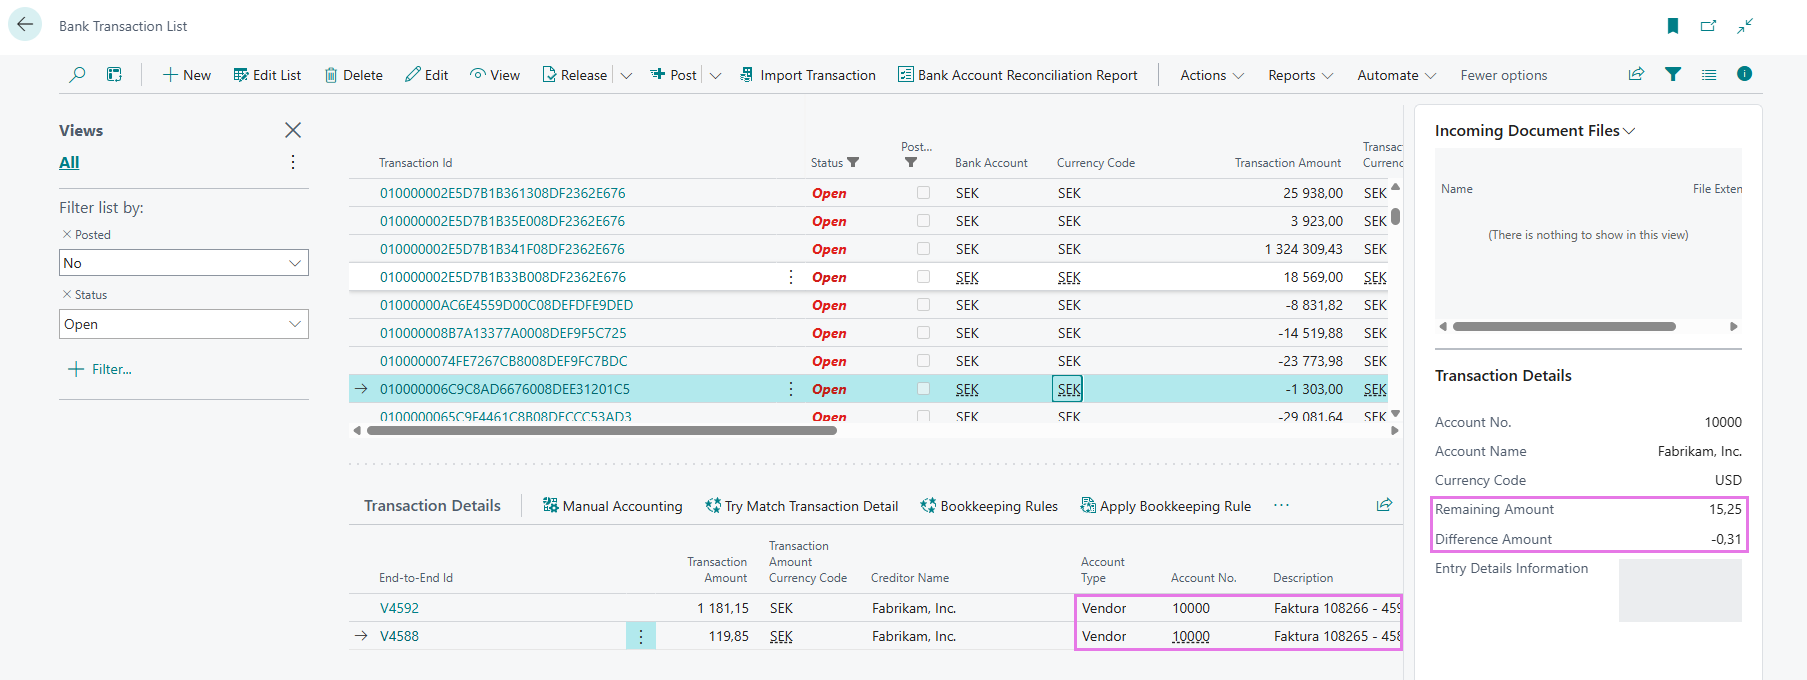Image resolution: width=1807 pixels, height=680 pixels.
Task: Select the All view link
Action: [69, 162]
